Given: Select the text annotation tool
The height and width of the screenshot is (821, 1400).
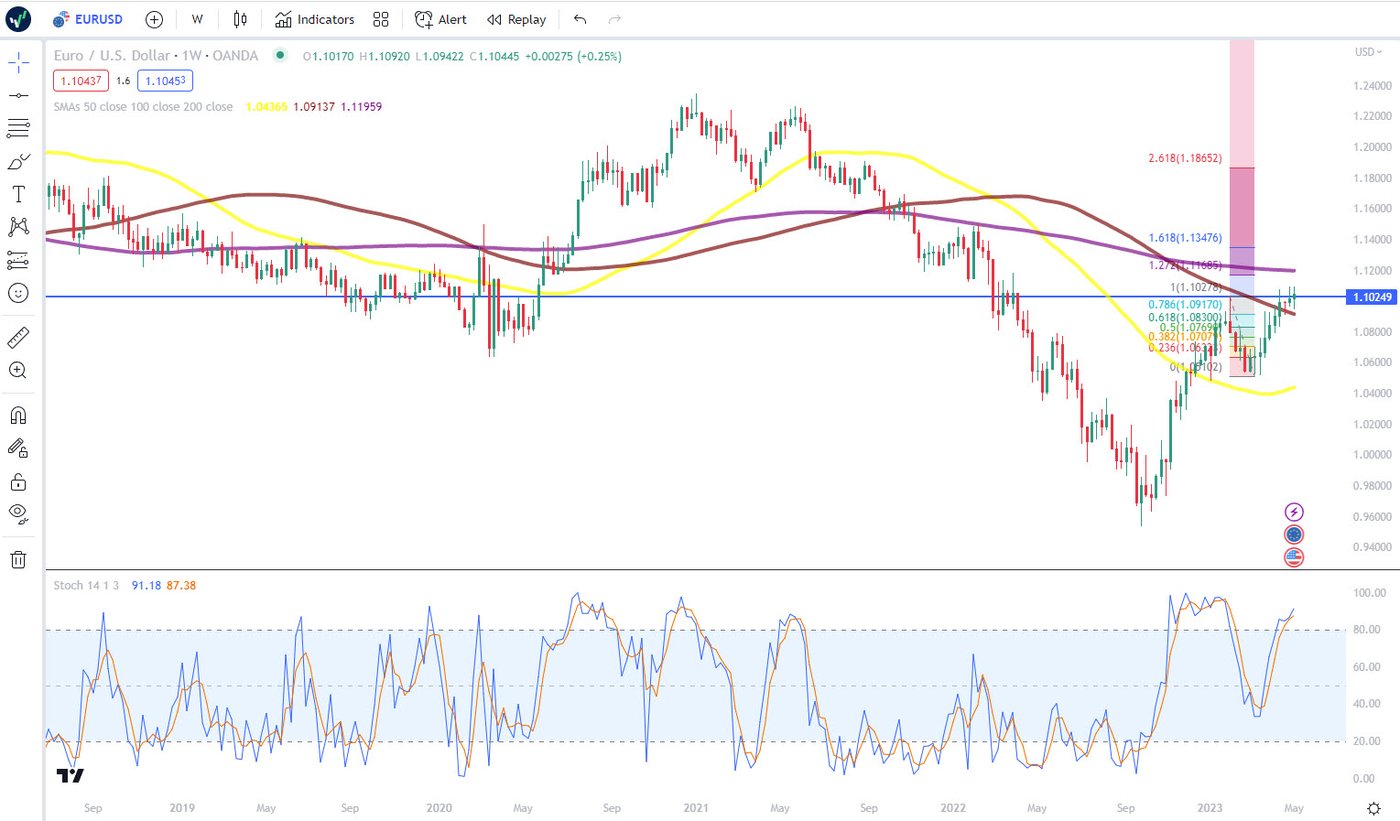Looking at the screenshot, I should [x=18, y=193].
